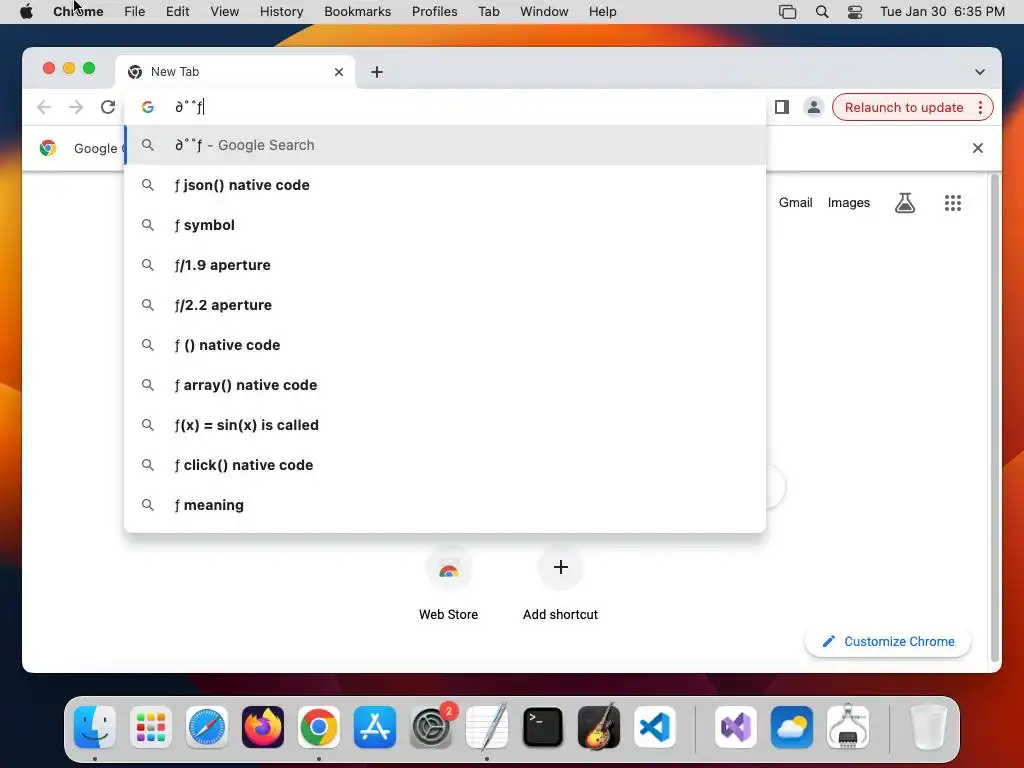Select the '∂˚˚ƒ - Google Search' suggestion
Screen dimensions: 1024x768
point(445,145)
